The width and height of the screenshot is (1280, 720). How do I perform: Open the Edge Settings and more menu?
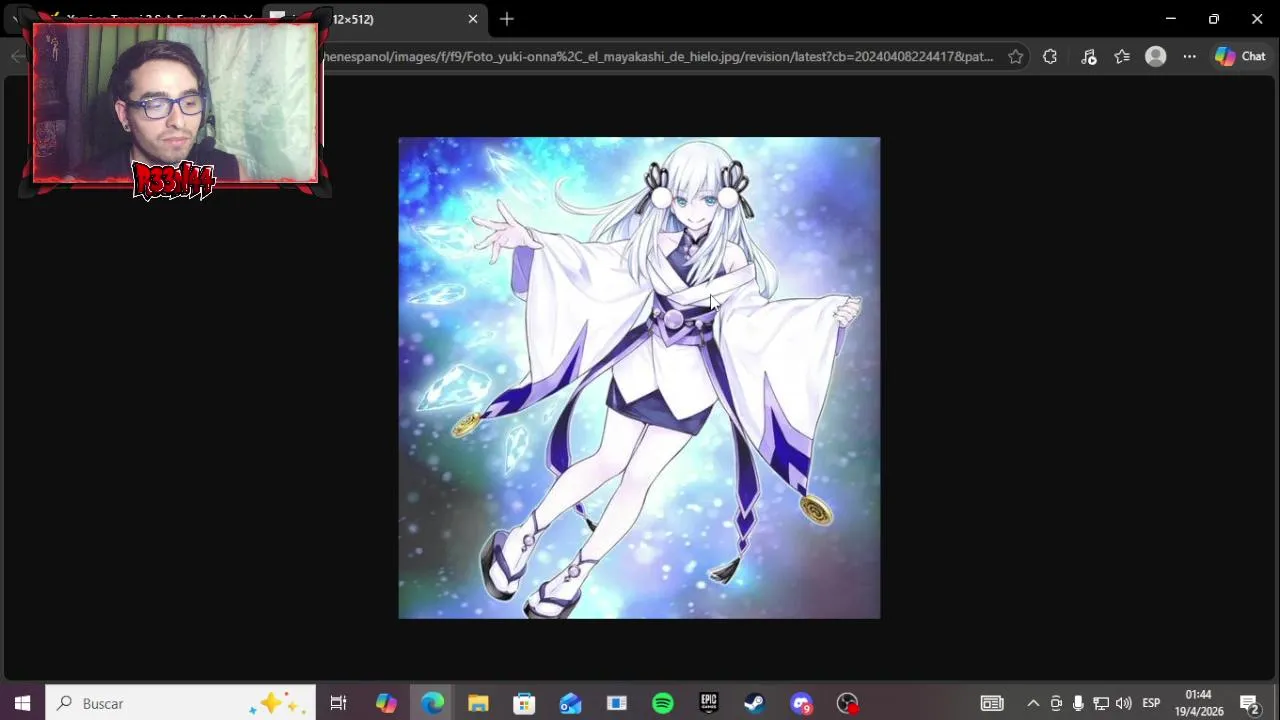click(1189, 57)
